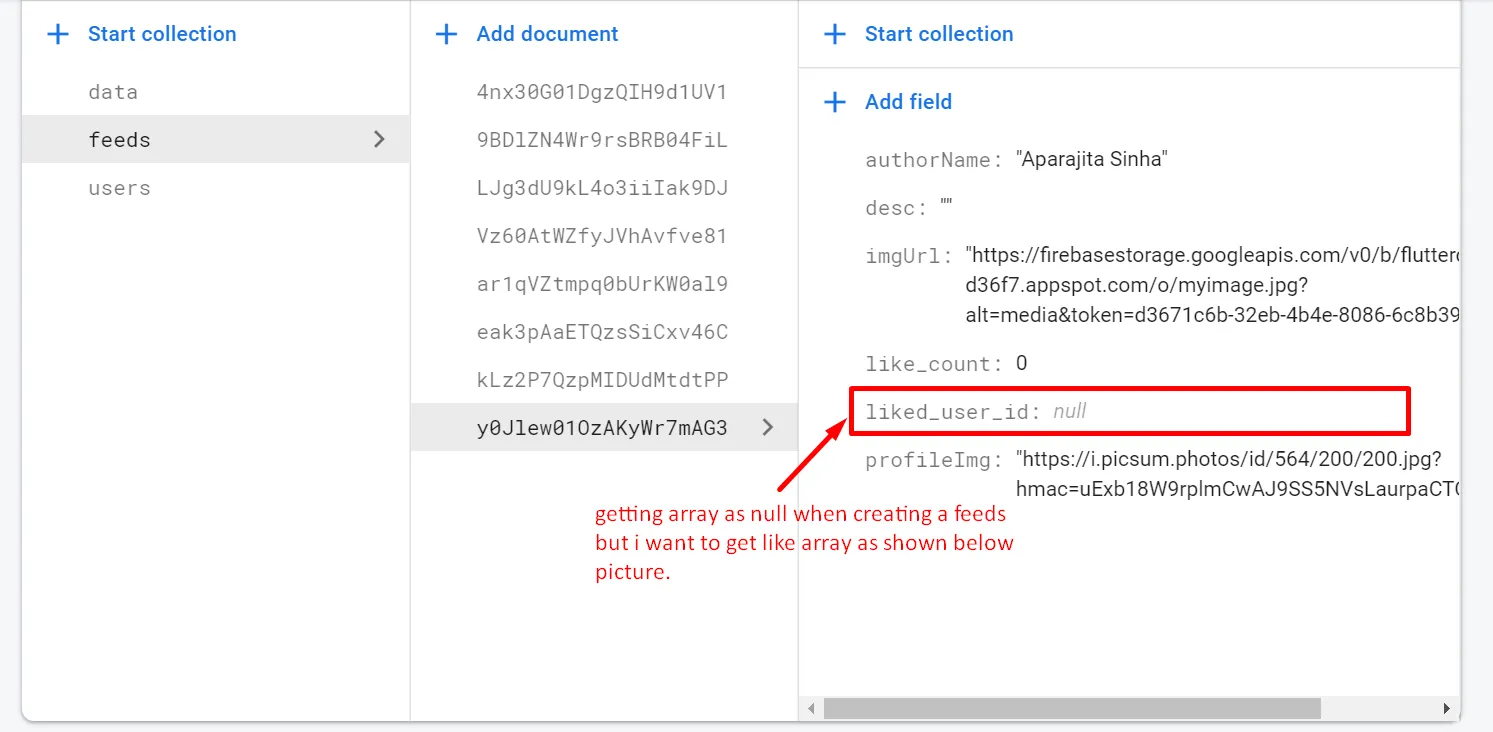
Task: Click the like_count field label
Action: coord(933,364)
